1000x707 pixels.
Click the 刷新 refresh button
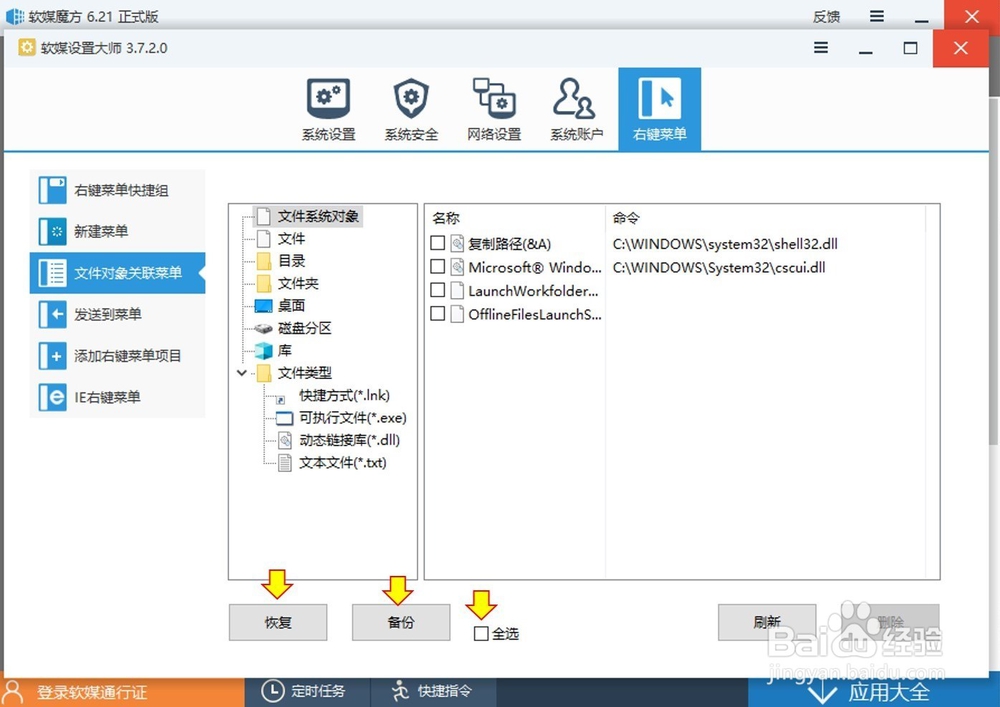click(767, 622)
